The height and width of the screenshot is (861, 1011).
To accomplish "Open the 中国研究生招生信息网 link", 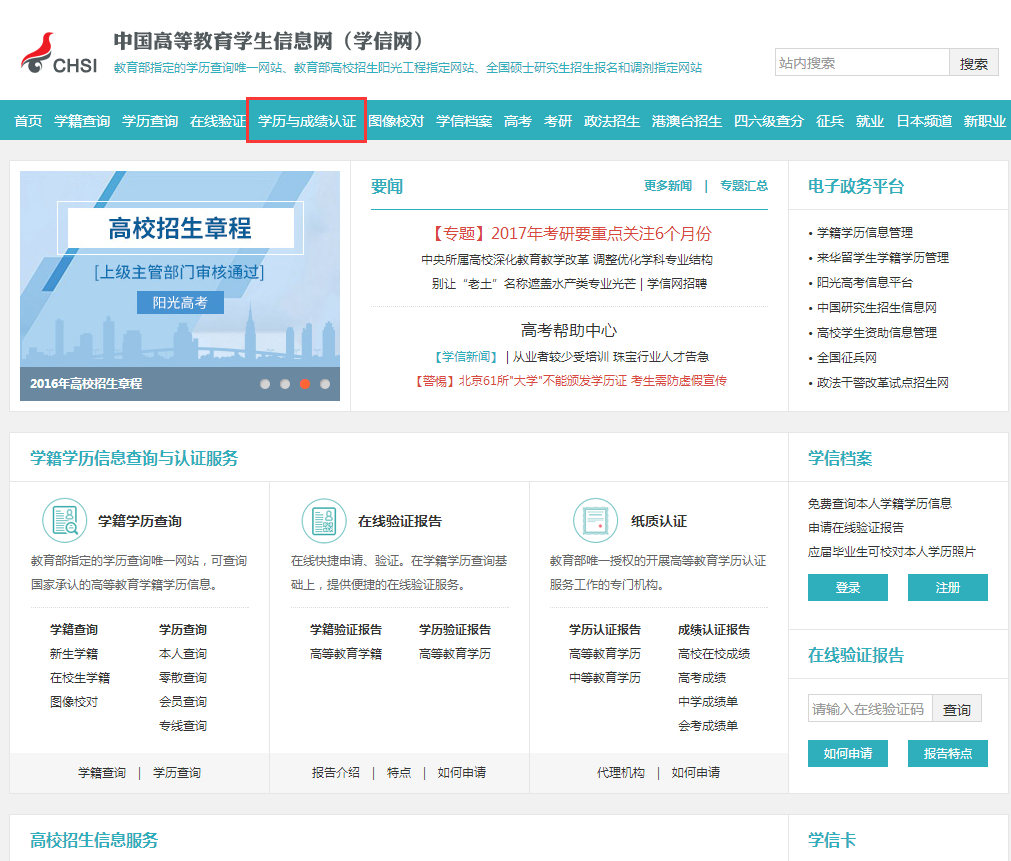I will click(877, 308).
